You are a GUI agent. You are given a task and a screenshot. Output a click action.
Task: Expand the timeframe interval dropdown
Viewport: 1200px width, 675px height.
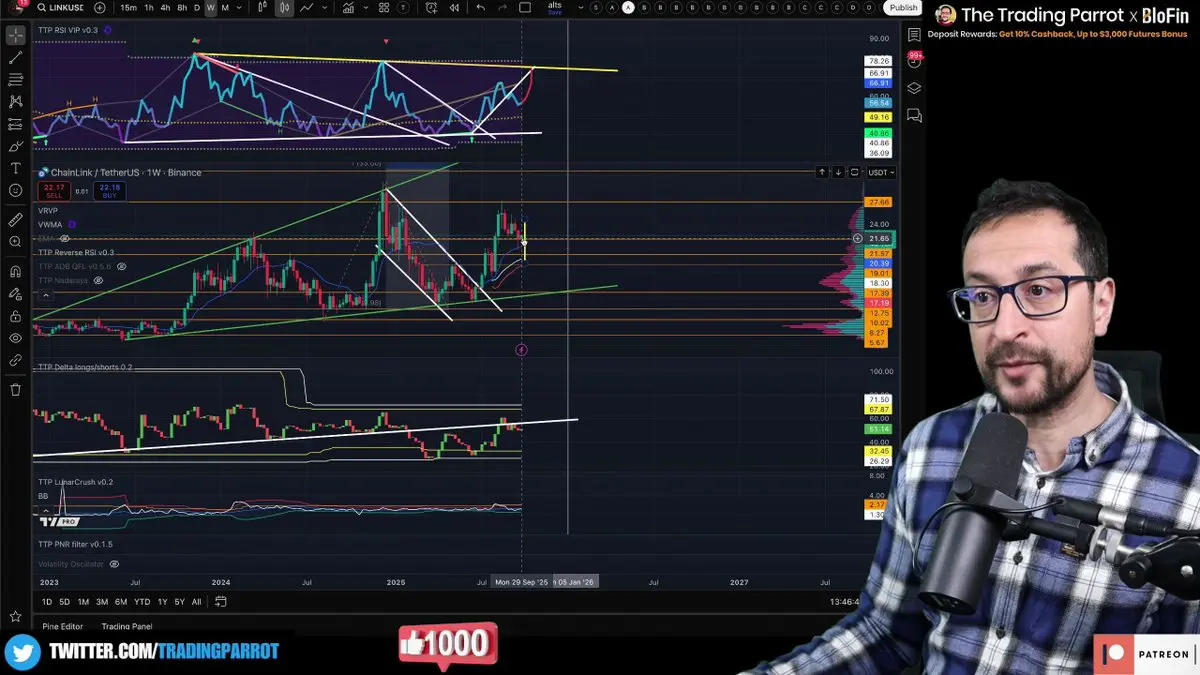click(x=240, y=7)
